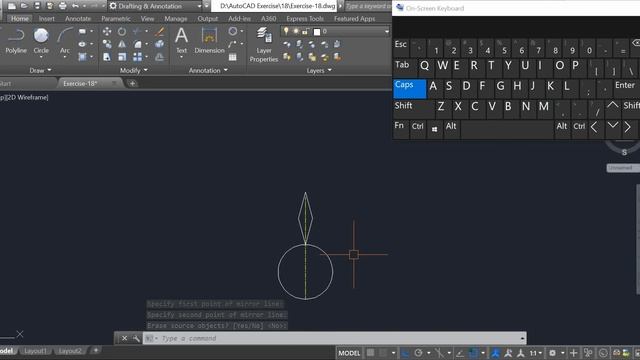Select the Arc drawing tool

[64, 41]
